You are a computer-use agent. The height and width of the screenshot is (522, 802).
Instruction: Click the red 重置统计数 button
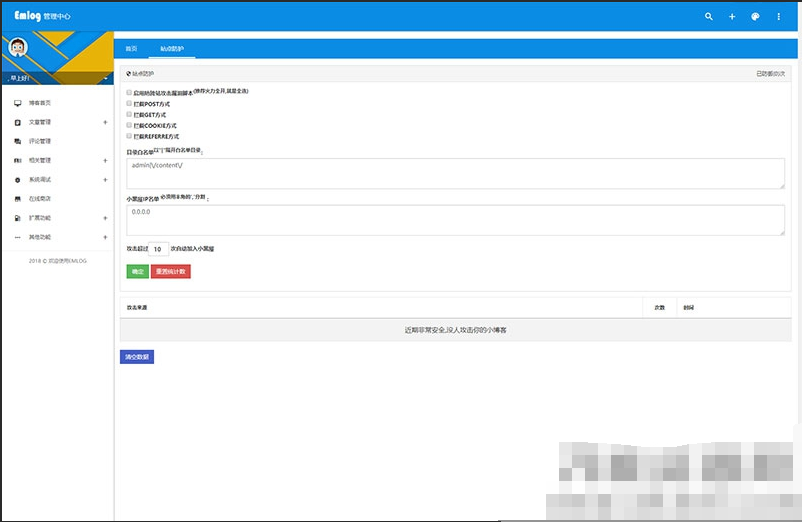click(x=170, y=271)
